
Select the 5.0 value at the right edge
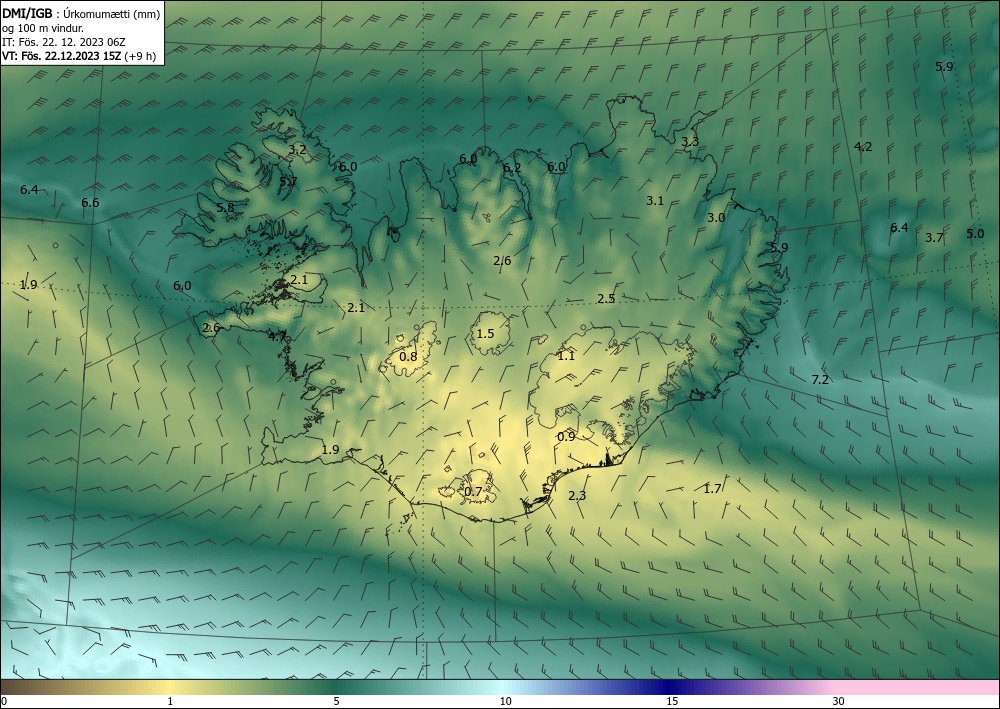coord(975,233)
